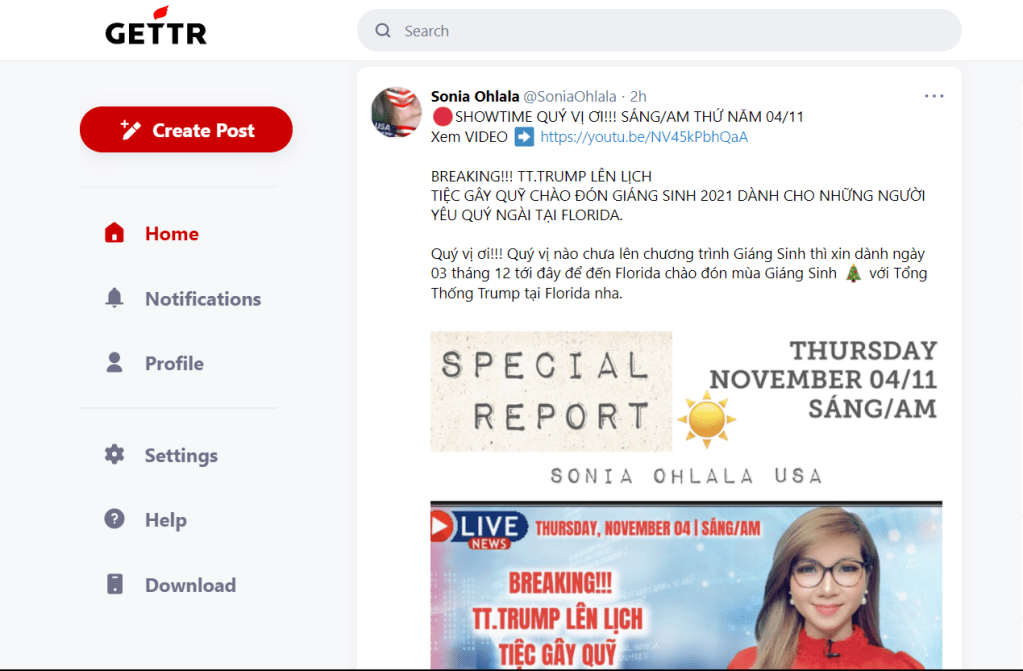
Task: Click the Download phone icon
Action: (x=115, y=585)
